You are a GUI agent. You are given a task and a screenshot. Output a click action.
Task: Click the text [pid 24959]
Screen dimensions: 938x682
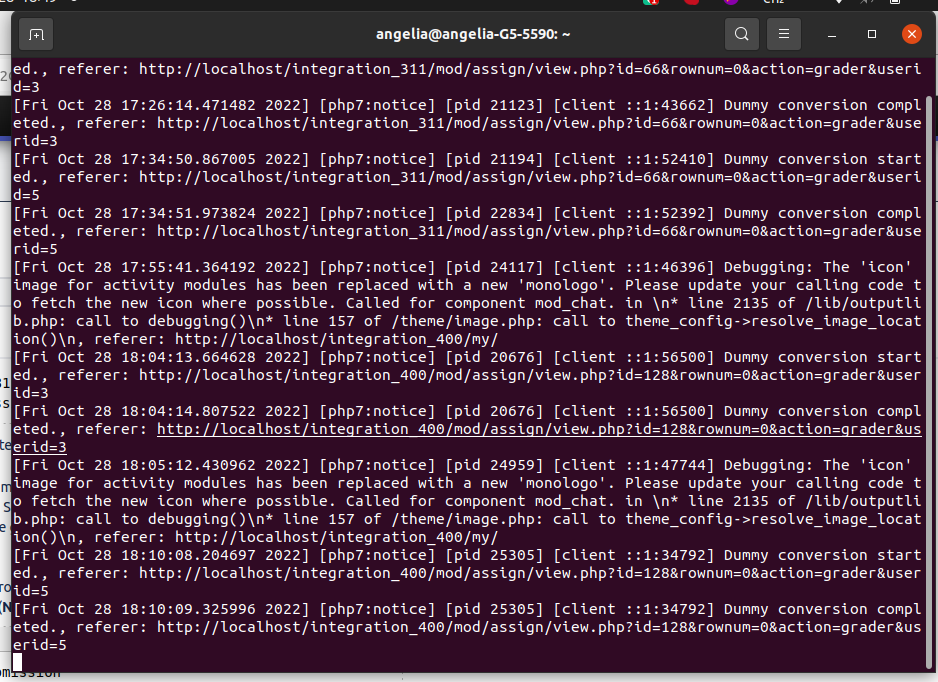click(494, 465)
